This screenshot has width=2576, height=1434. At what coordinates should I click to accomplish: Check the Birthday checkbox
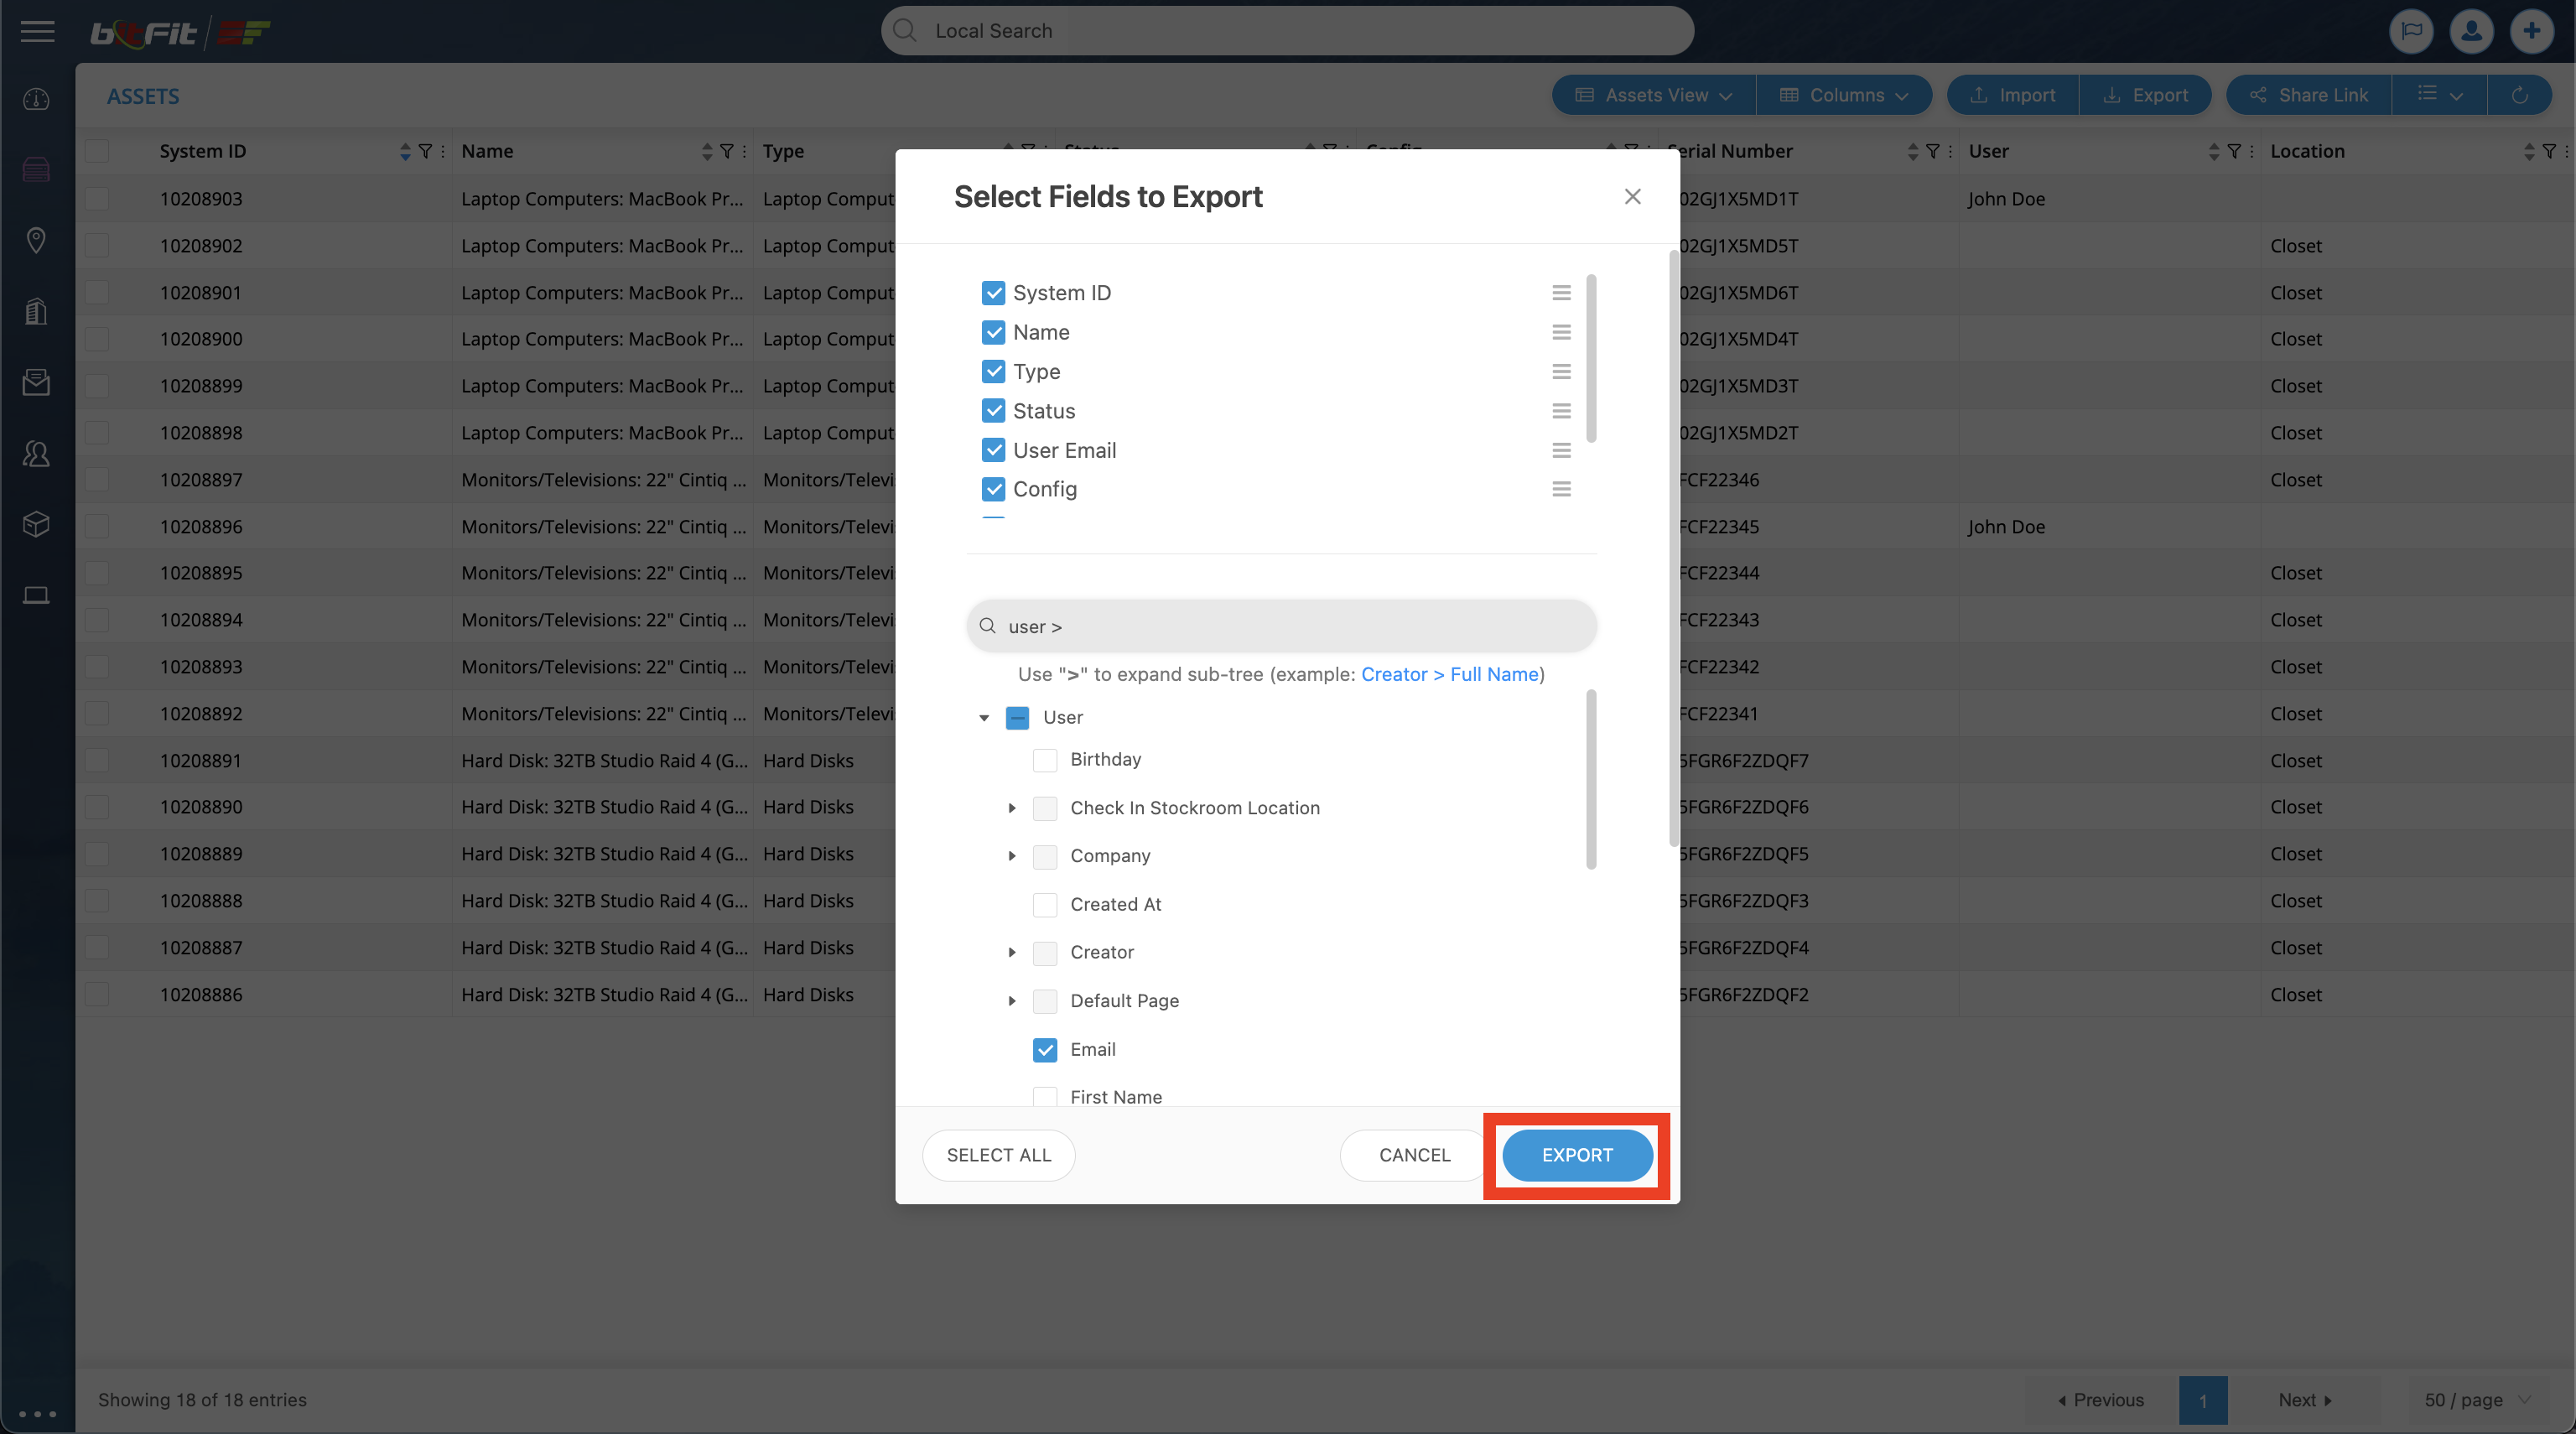click(1044, 760)
